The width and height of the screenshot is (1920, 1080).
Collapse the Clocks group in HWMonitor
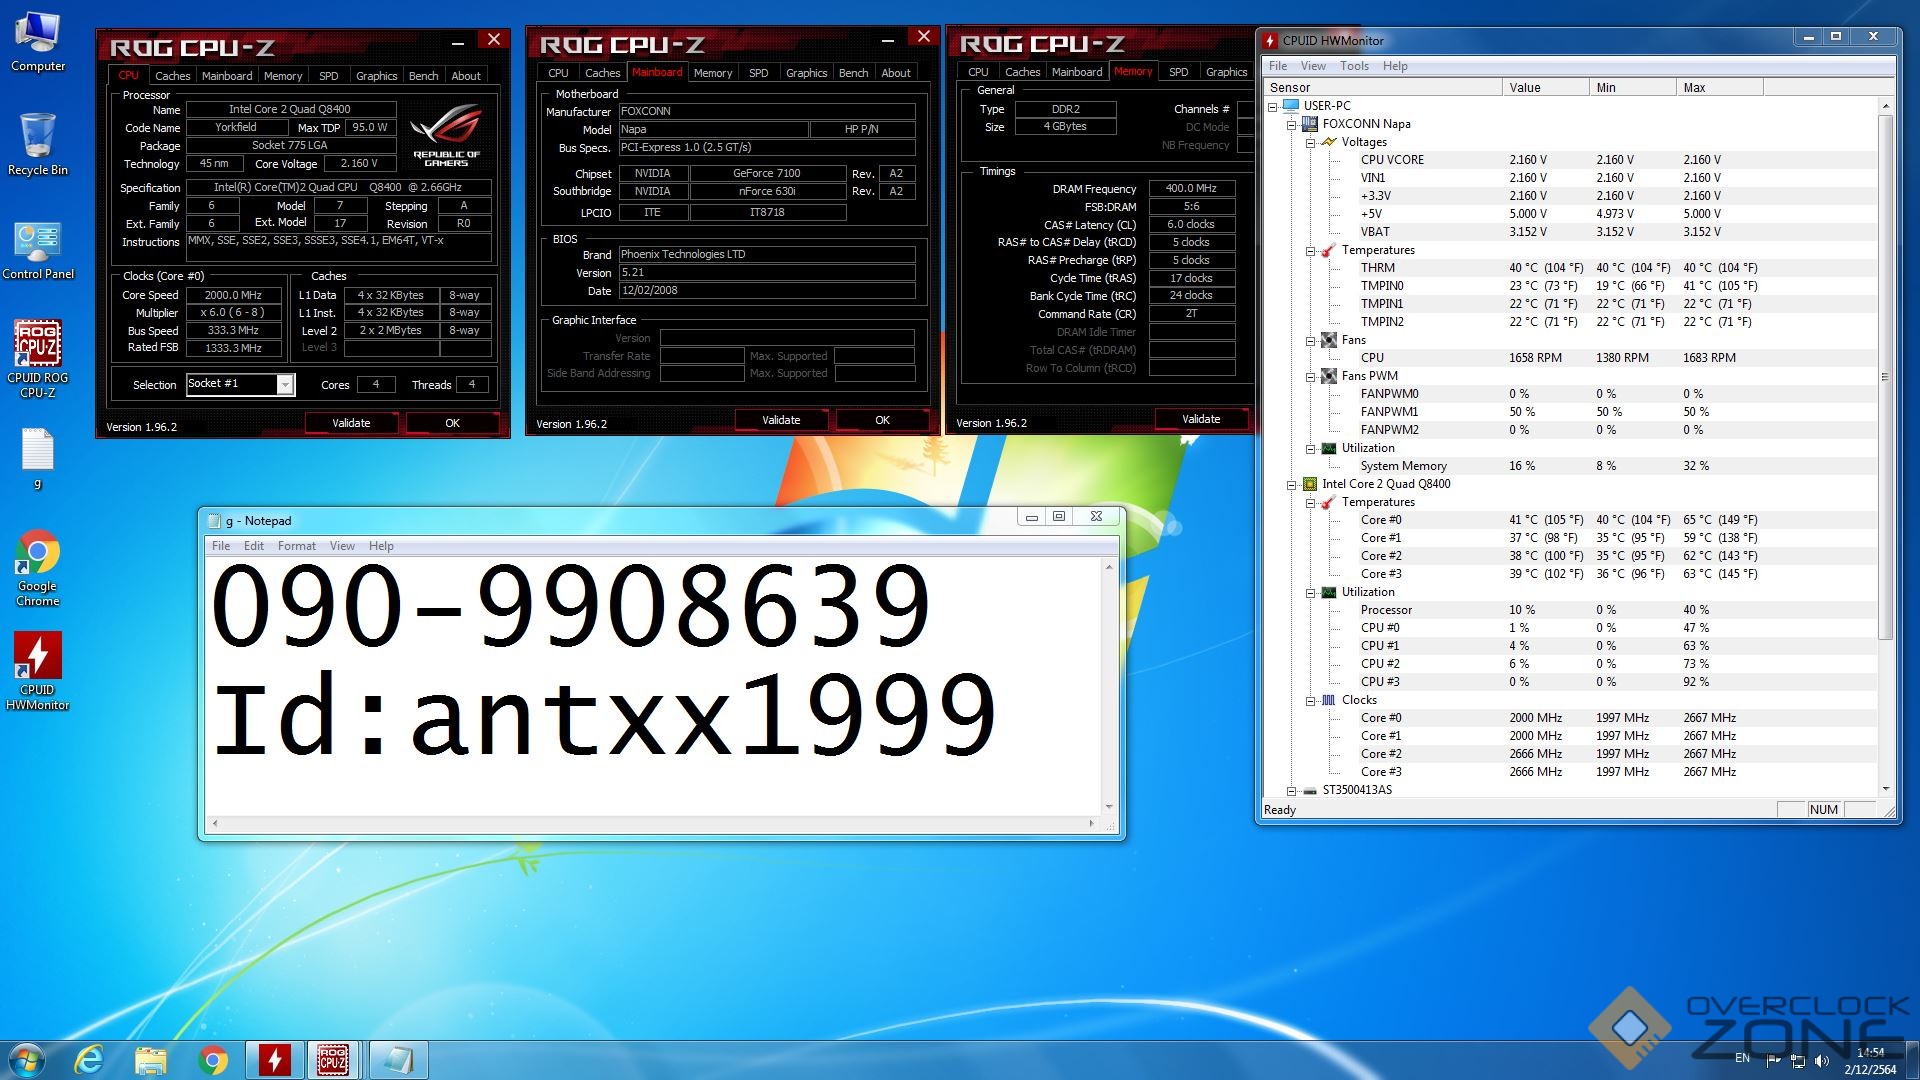1311,700
